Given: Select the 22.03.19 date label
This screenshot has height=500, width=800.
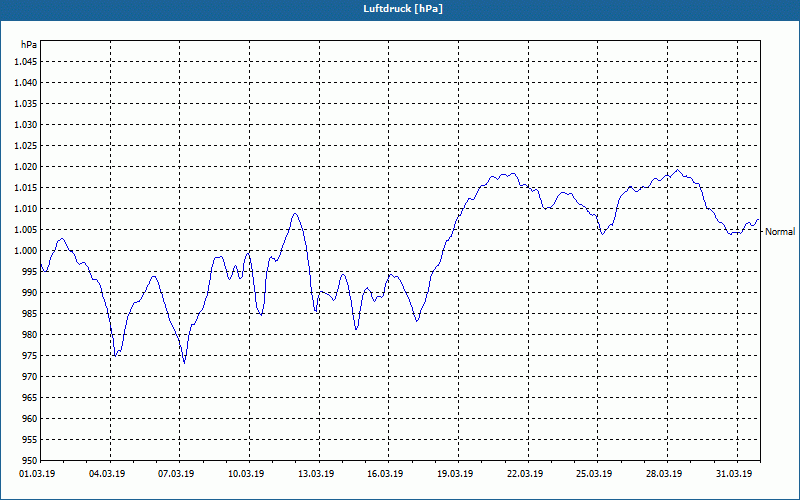Looking at the screenshot, I should click(x=525, y=474).
